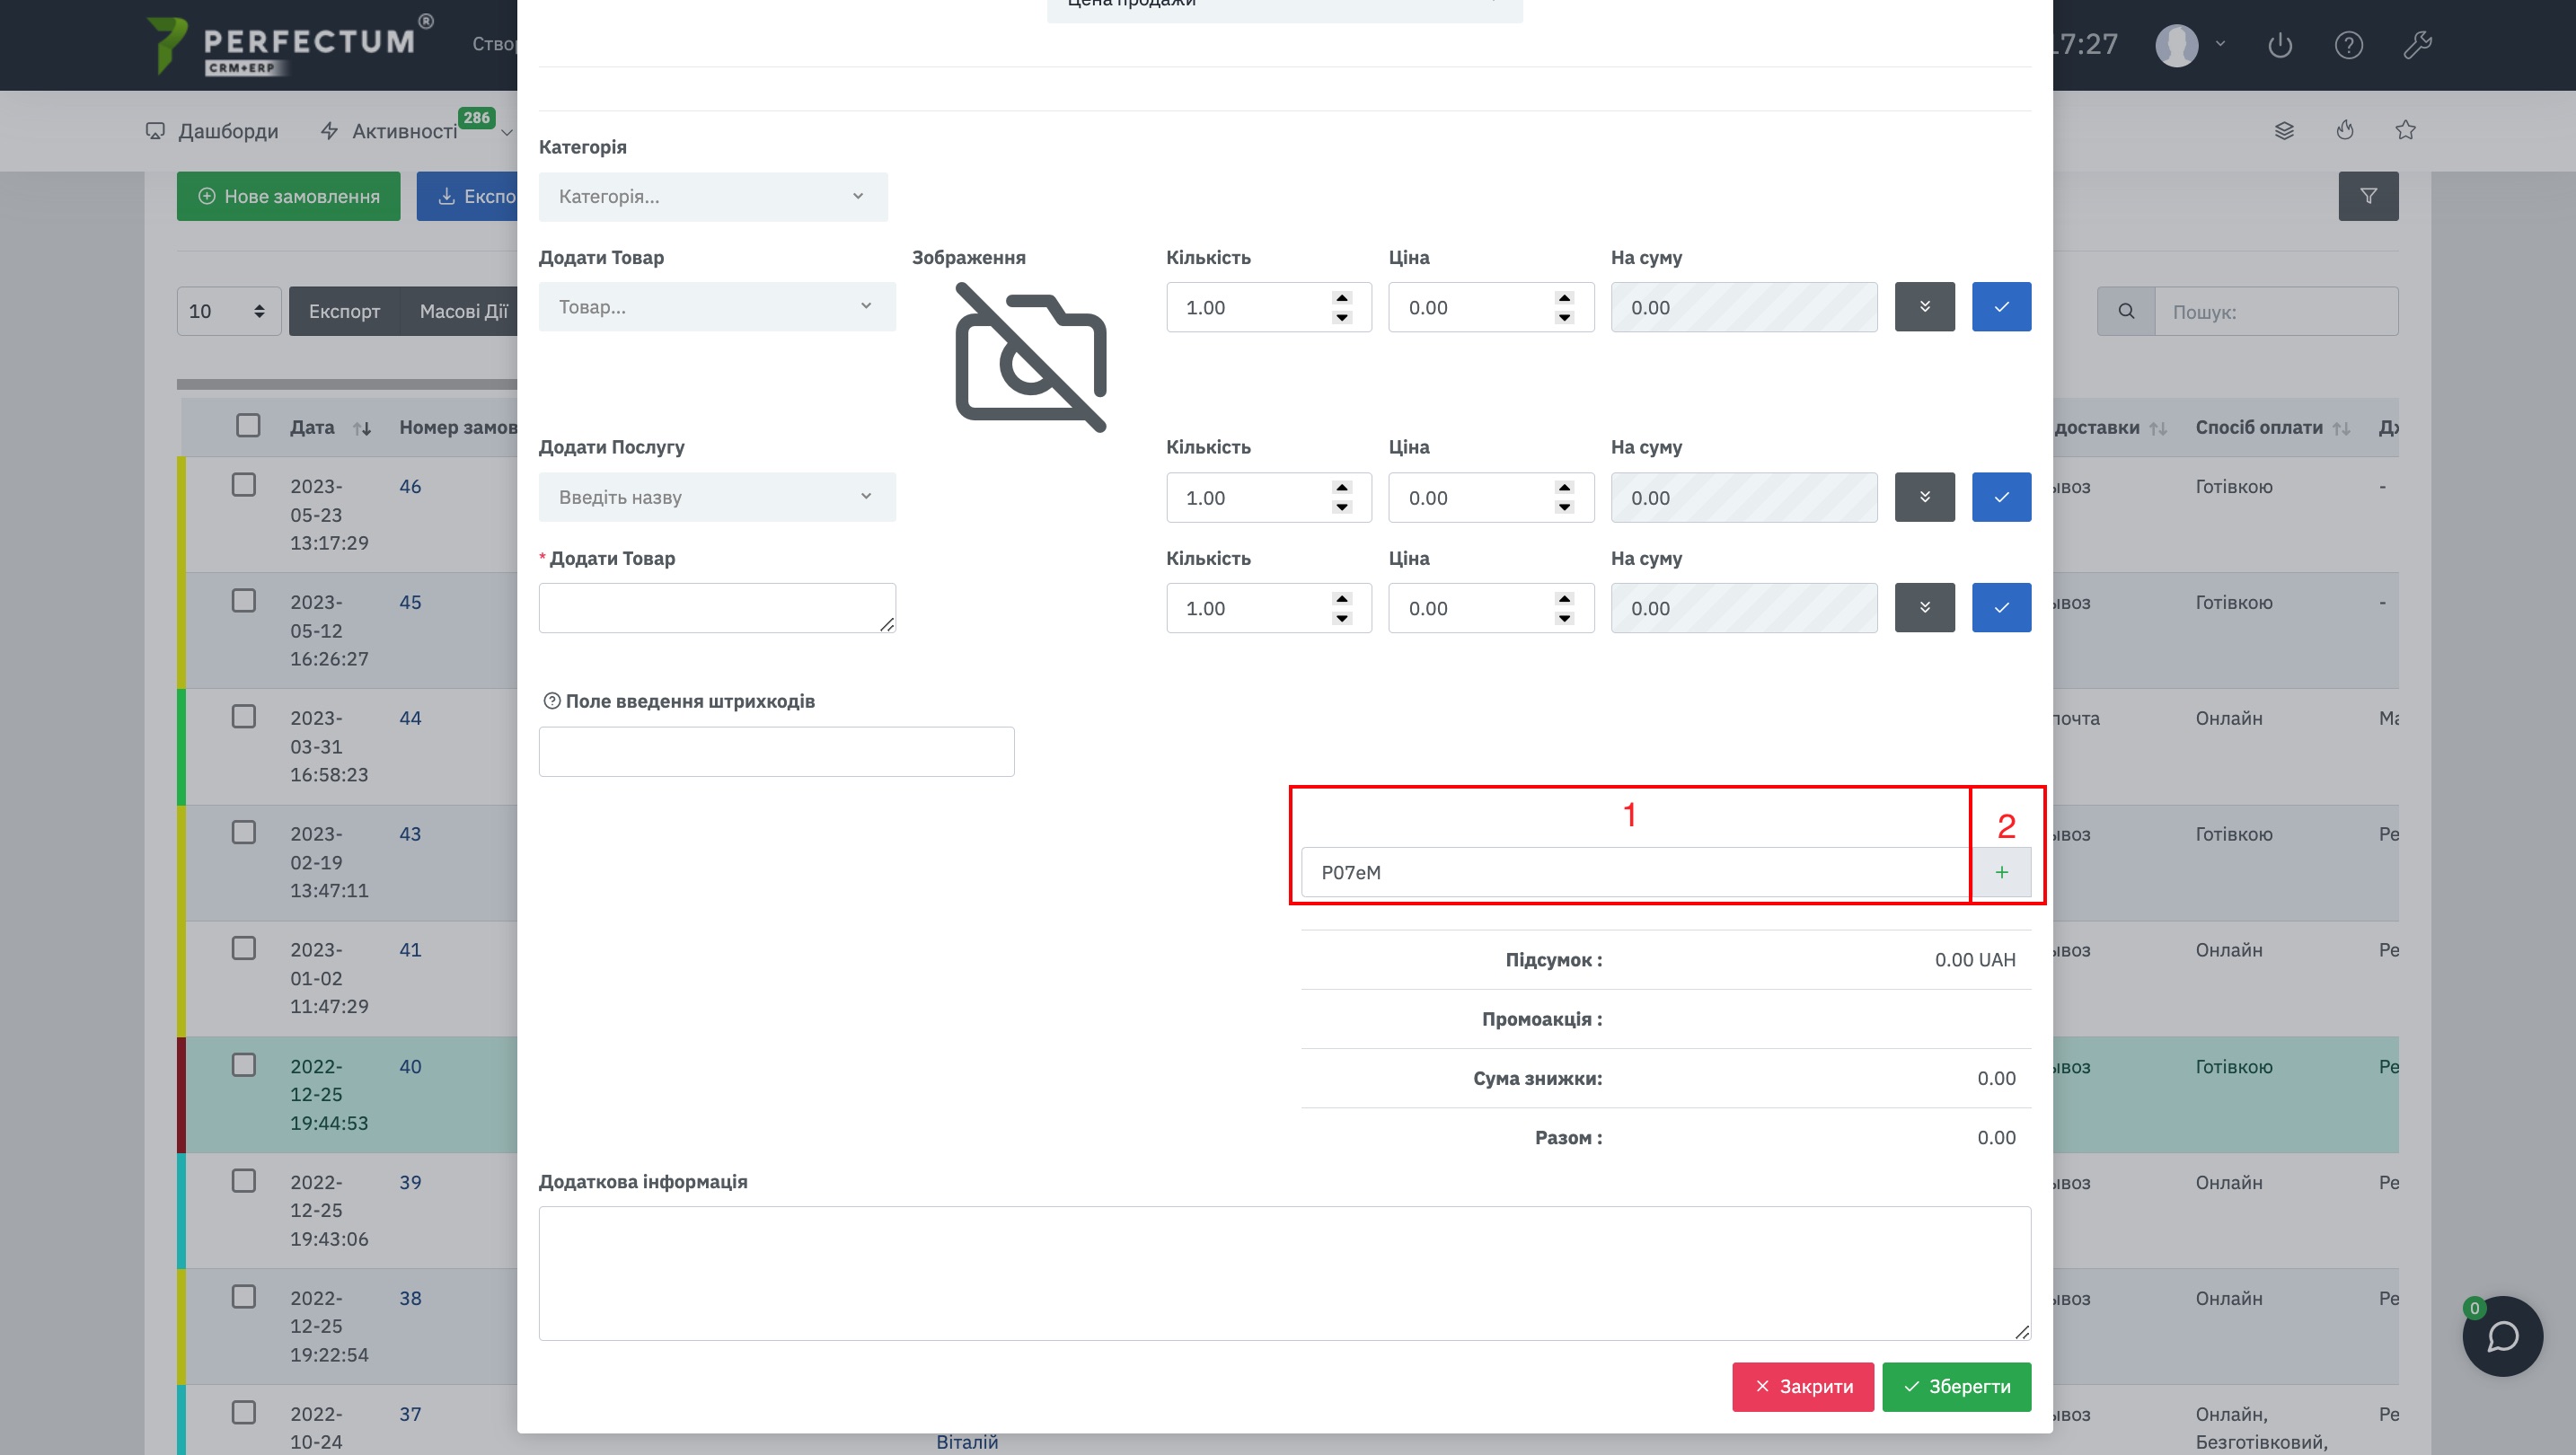Click Закрити to close the form
2576x1455 pixels.
[1803, 1386]
